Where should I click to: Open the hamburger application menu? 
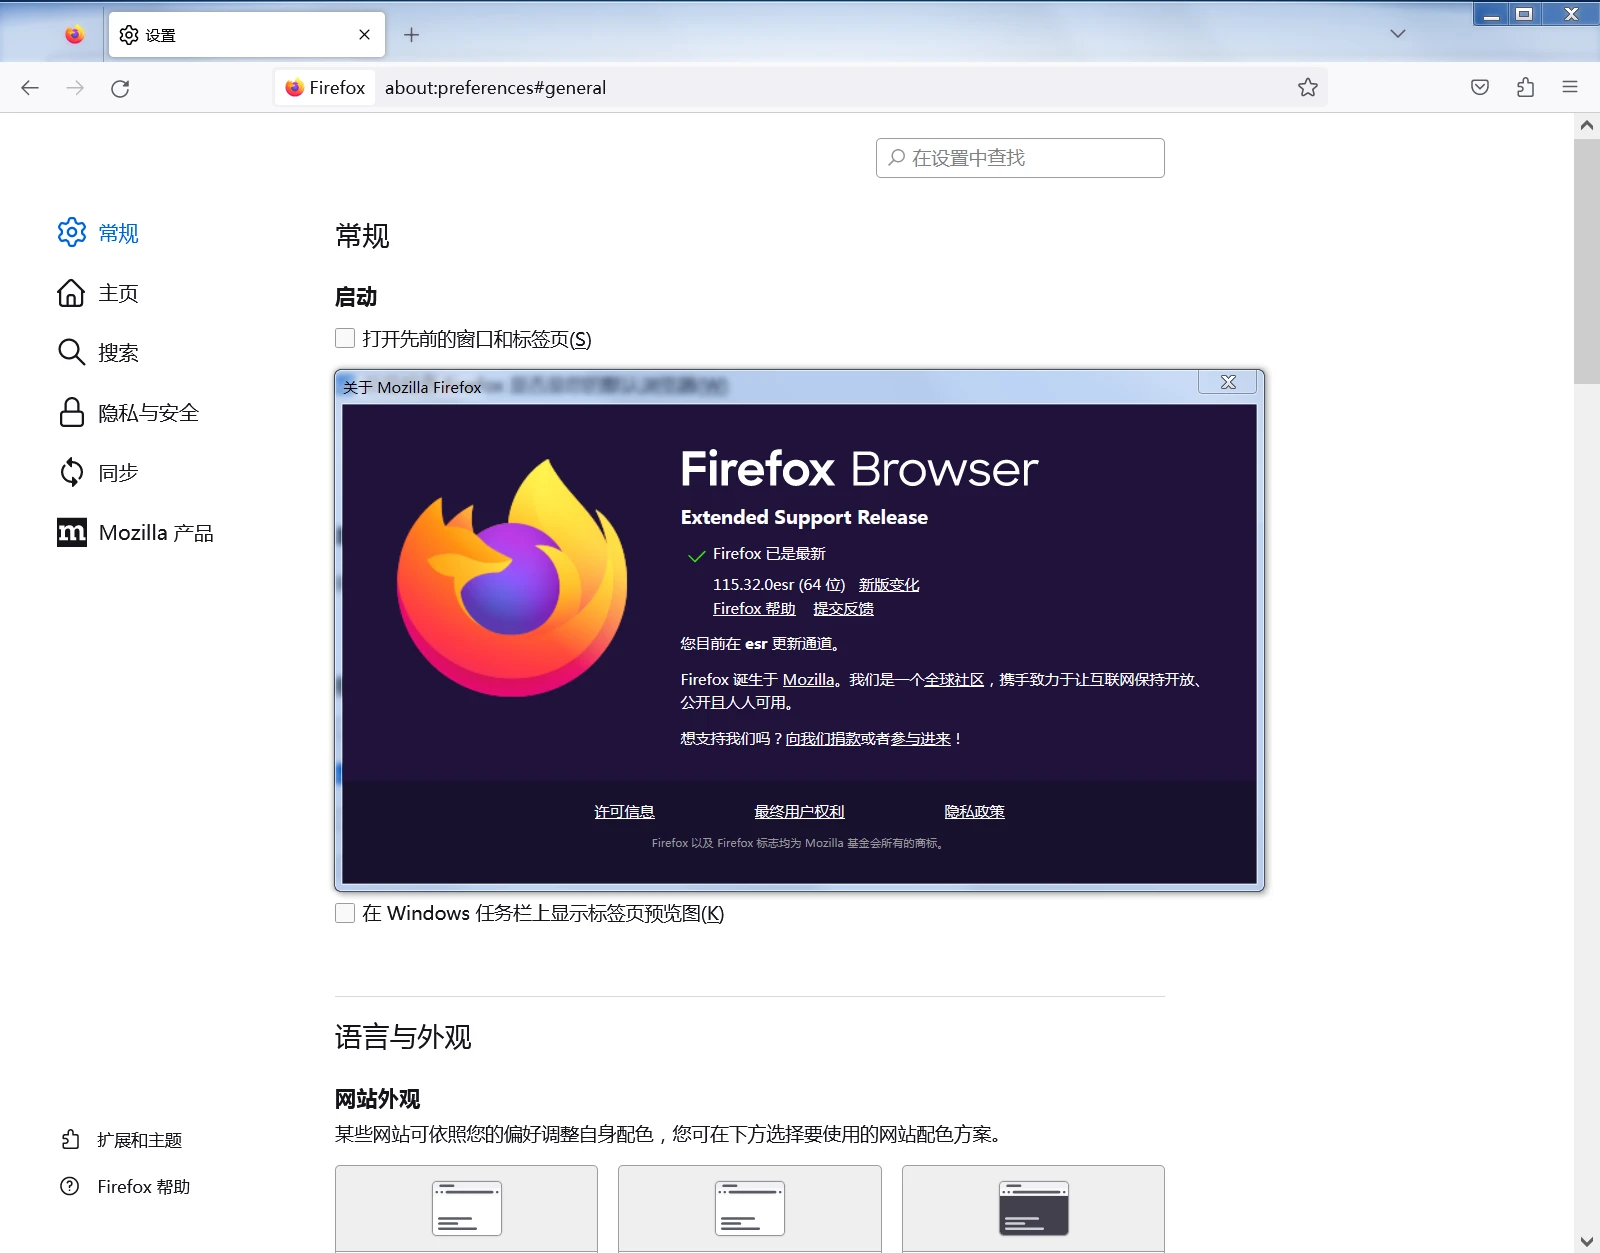coord(1570,88)
